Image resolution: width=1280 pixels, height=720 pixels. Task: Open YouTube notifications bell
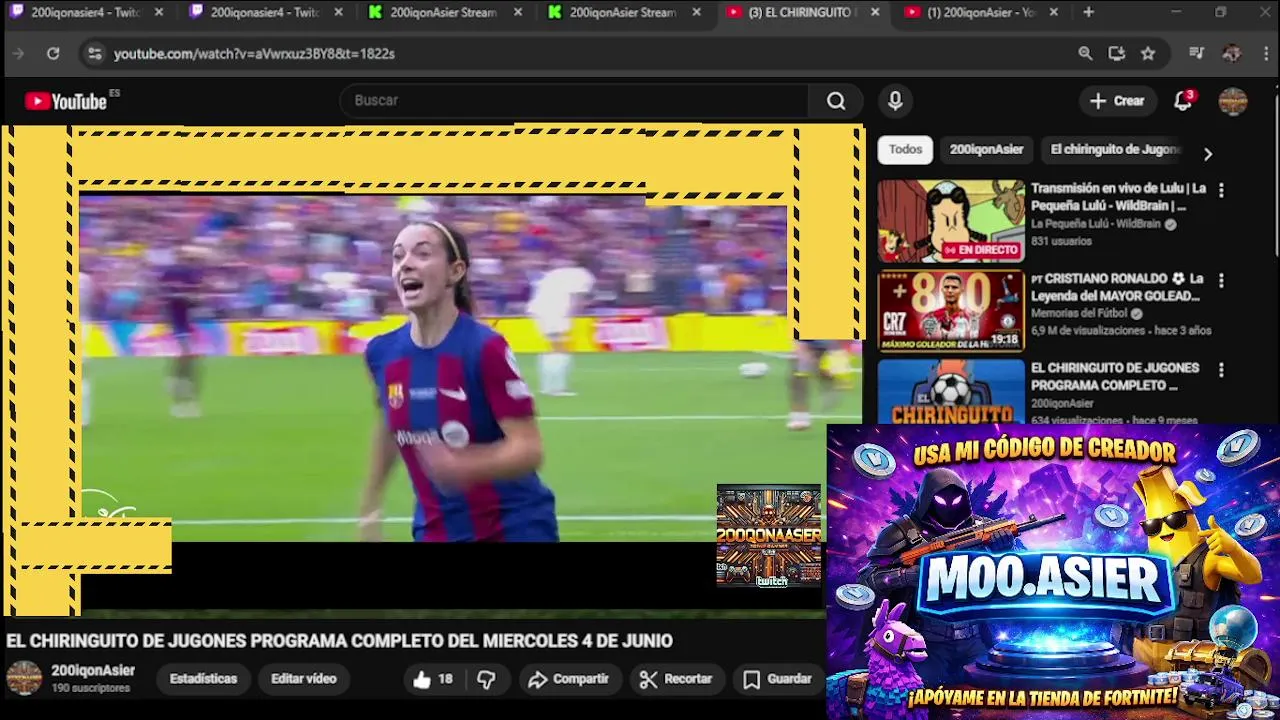pyautogui.click(x=1183, y=100)
